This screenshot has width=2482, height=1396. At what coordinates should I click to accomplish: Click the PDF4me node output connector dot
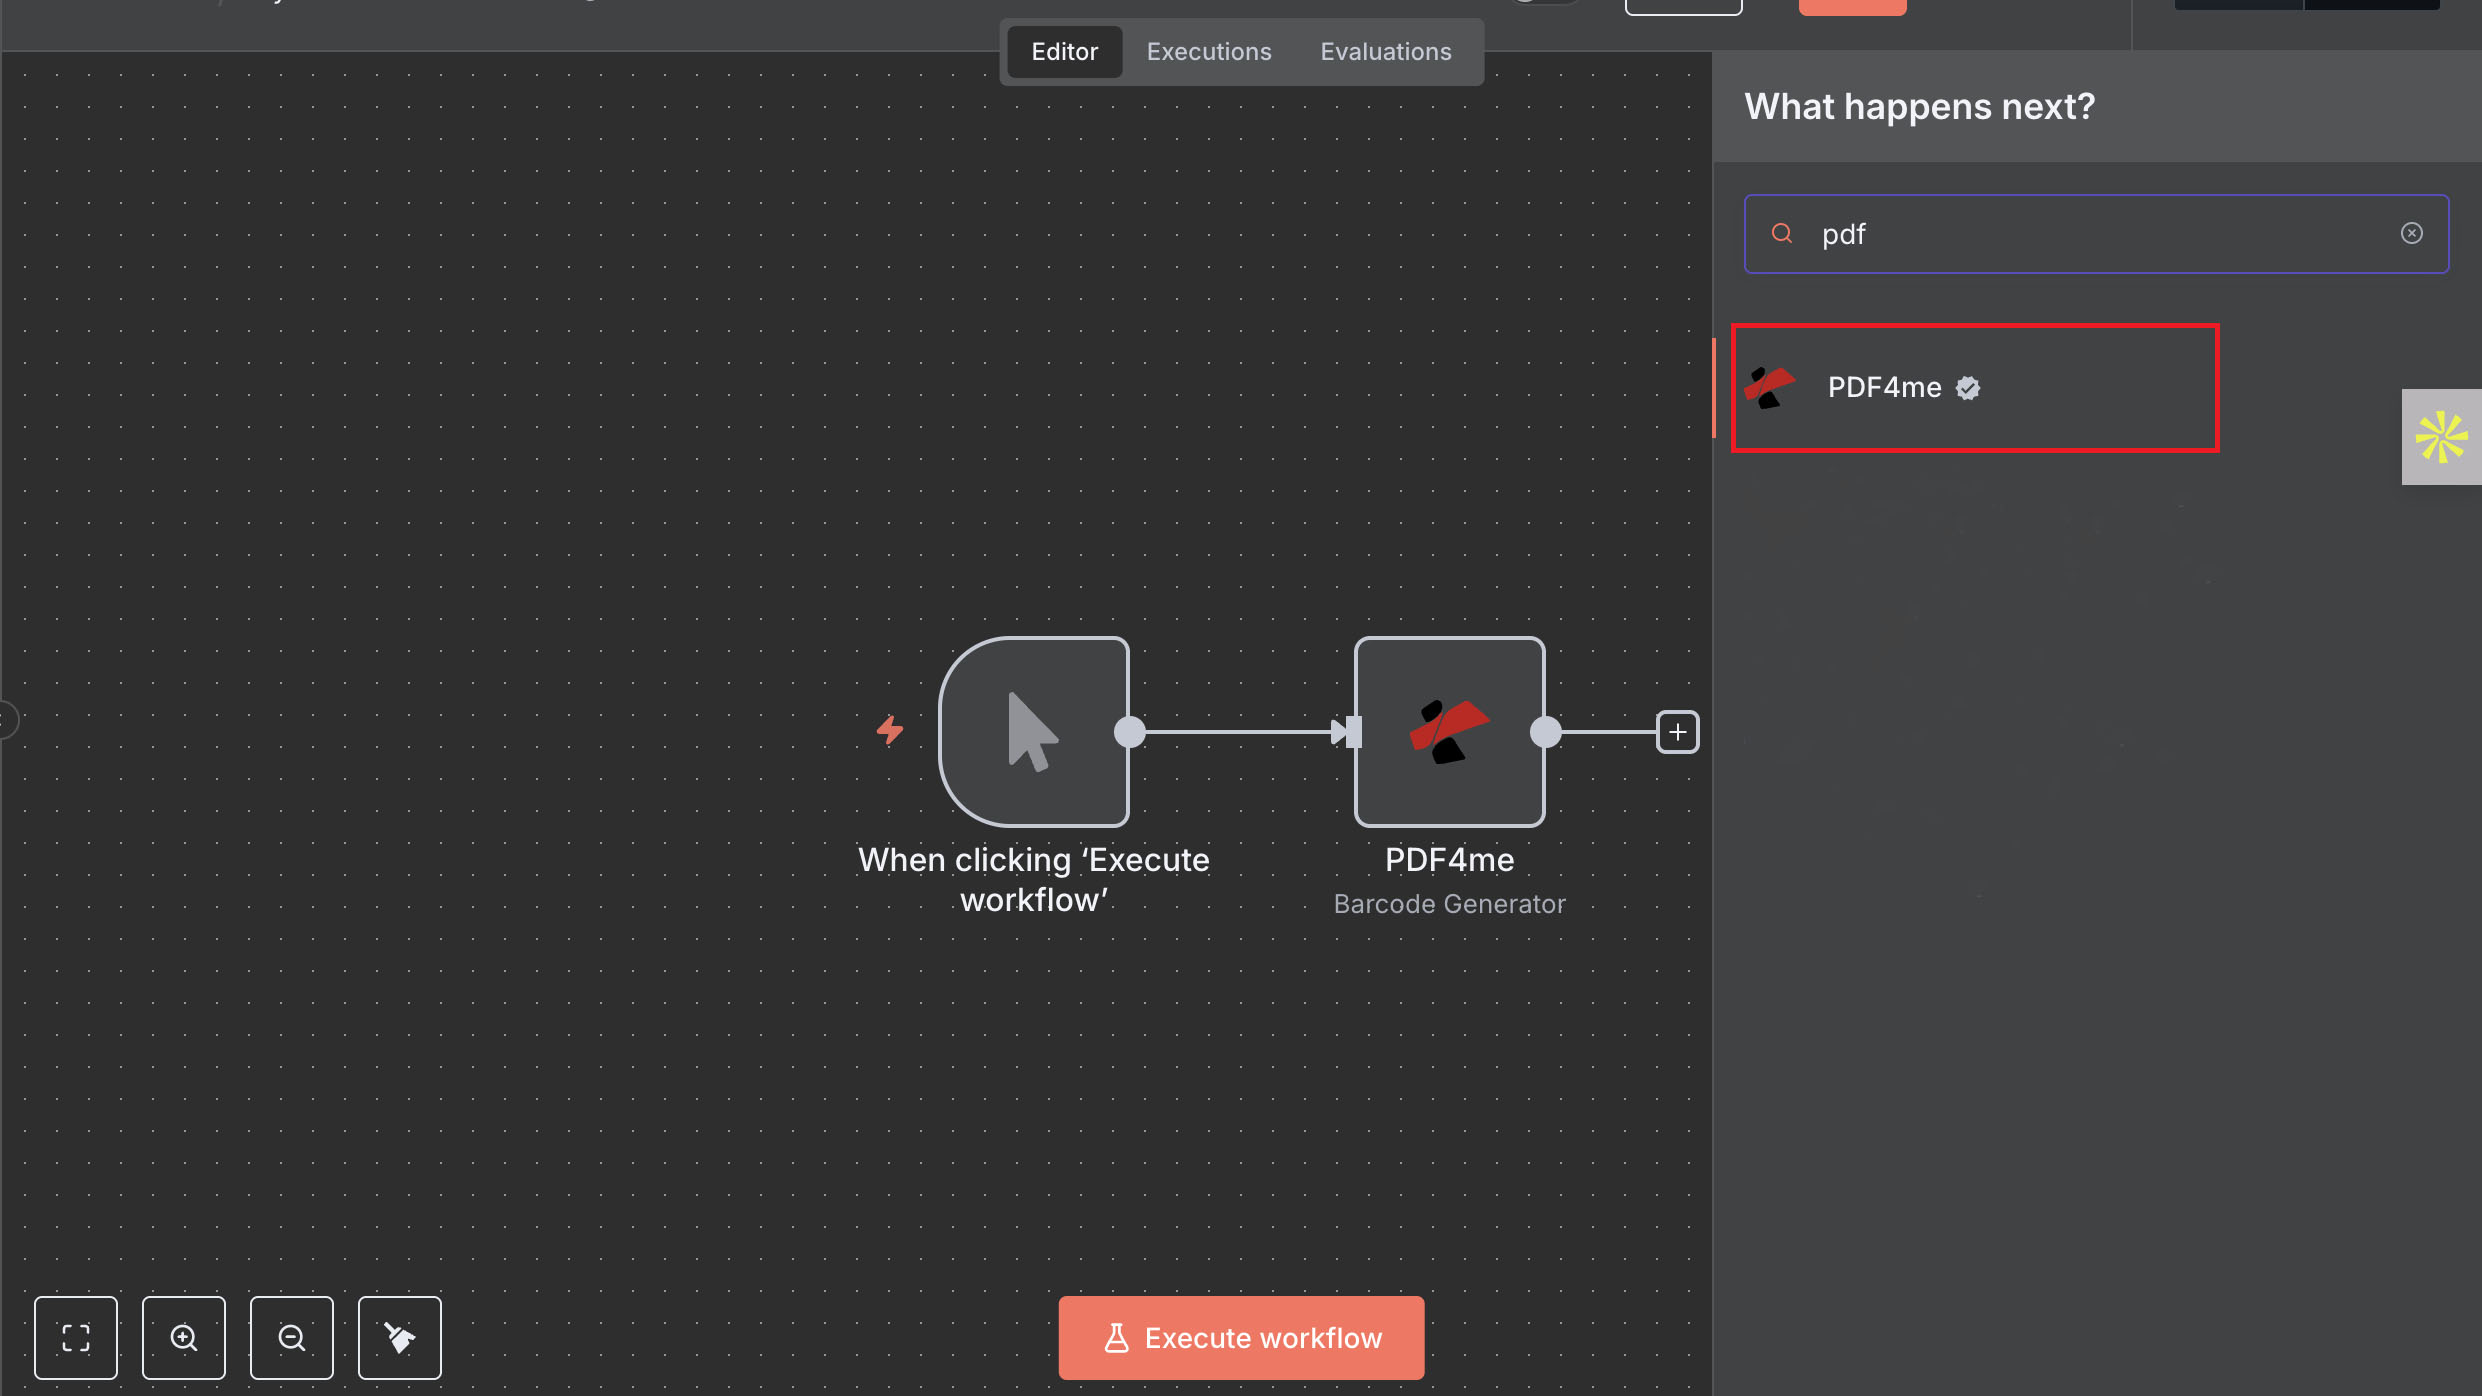pyautogui.click(x=1546, y=732)
